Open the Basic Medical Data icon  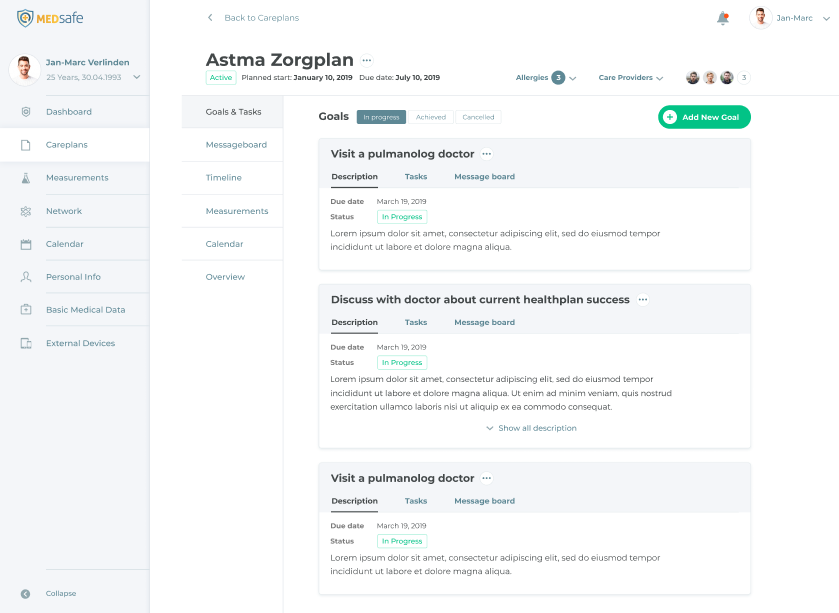(x=26, y=310)
